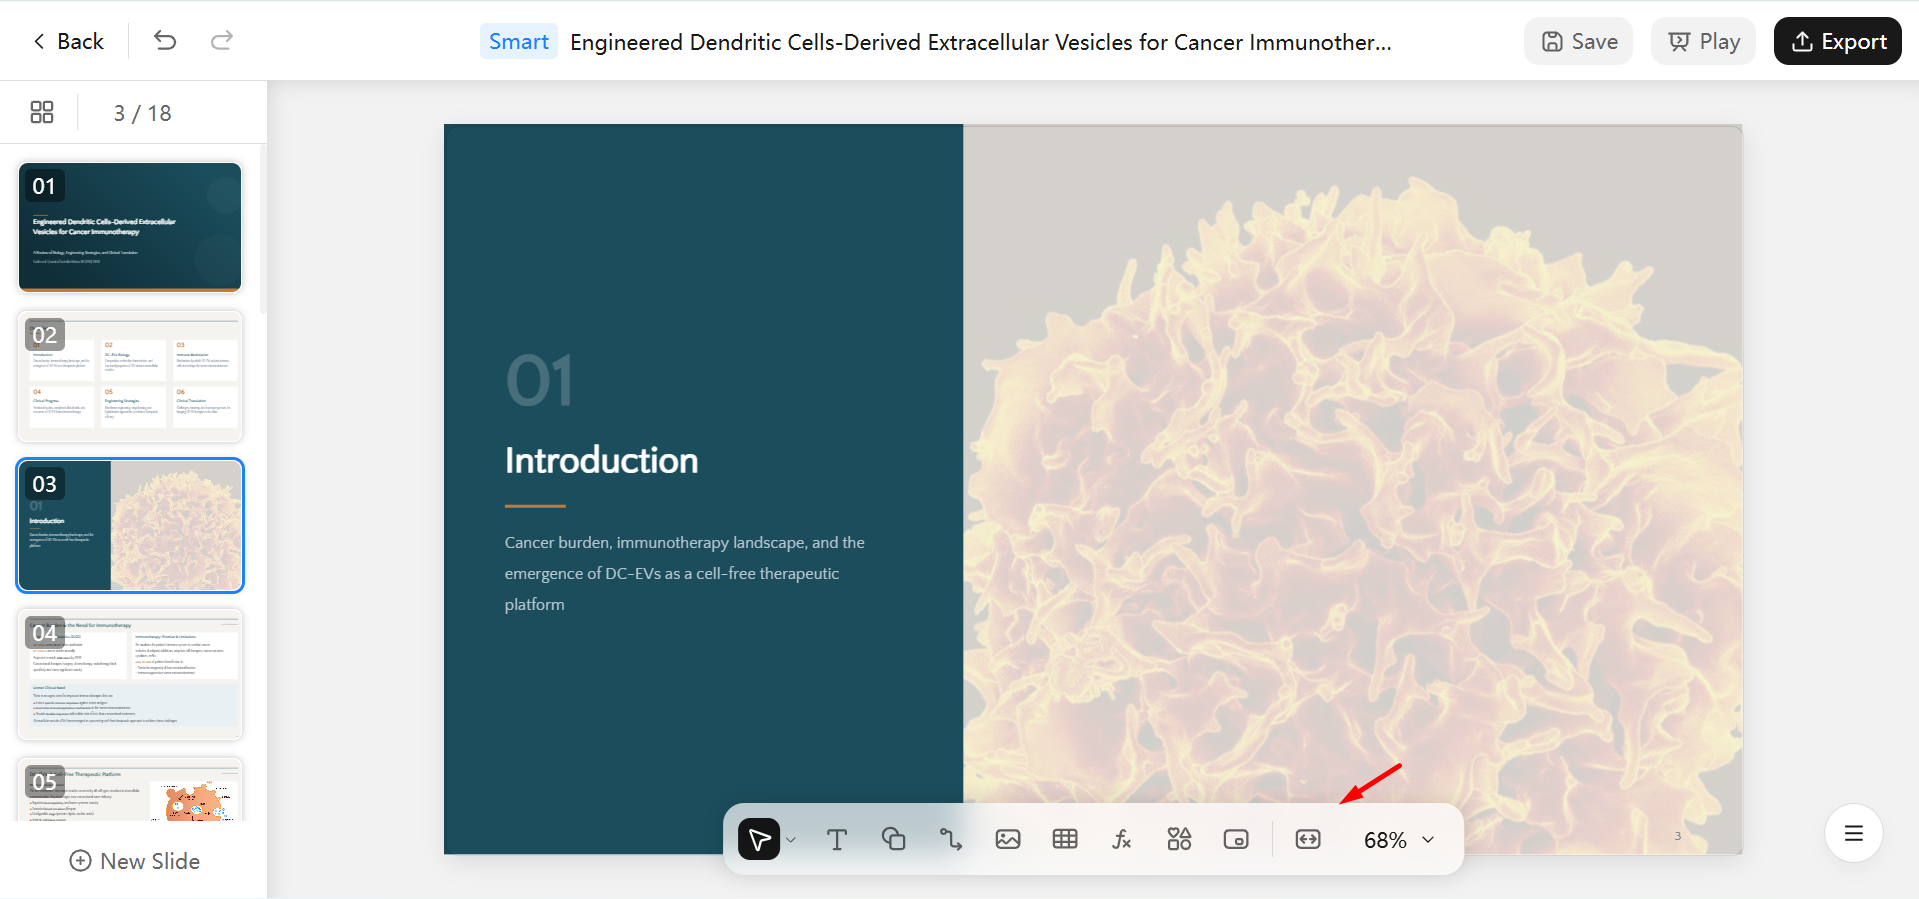Fit slide to width

(1308, 839)
